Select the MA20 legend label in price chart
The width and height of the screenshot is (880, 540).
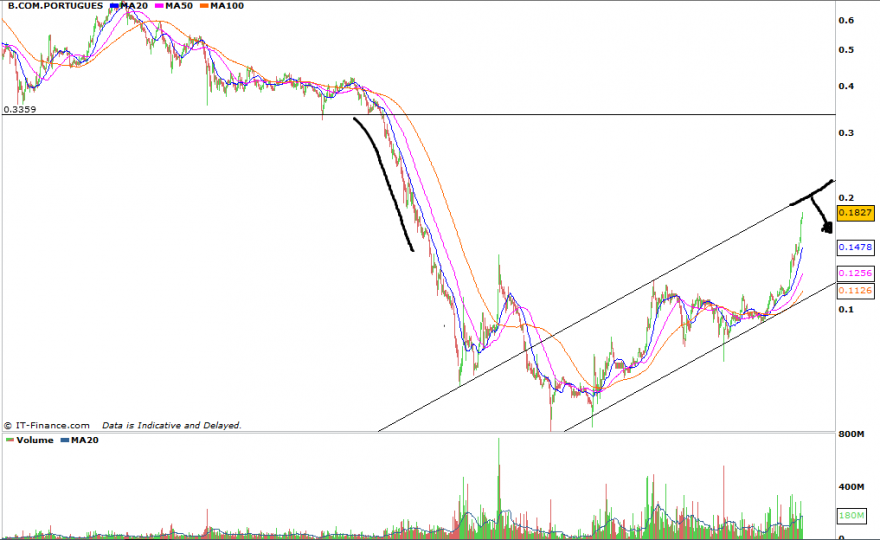pos(134,6)
